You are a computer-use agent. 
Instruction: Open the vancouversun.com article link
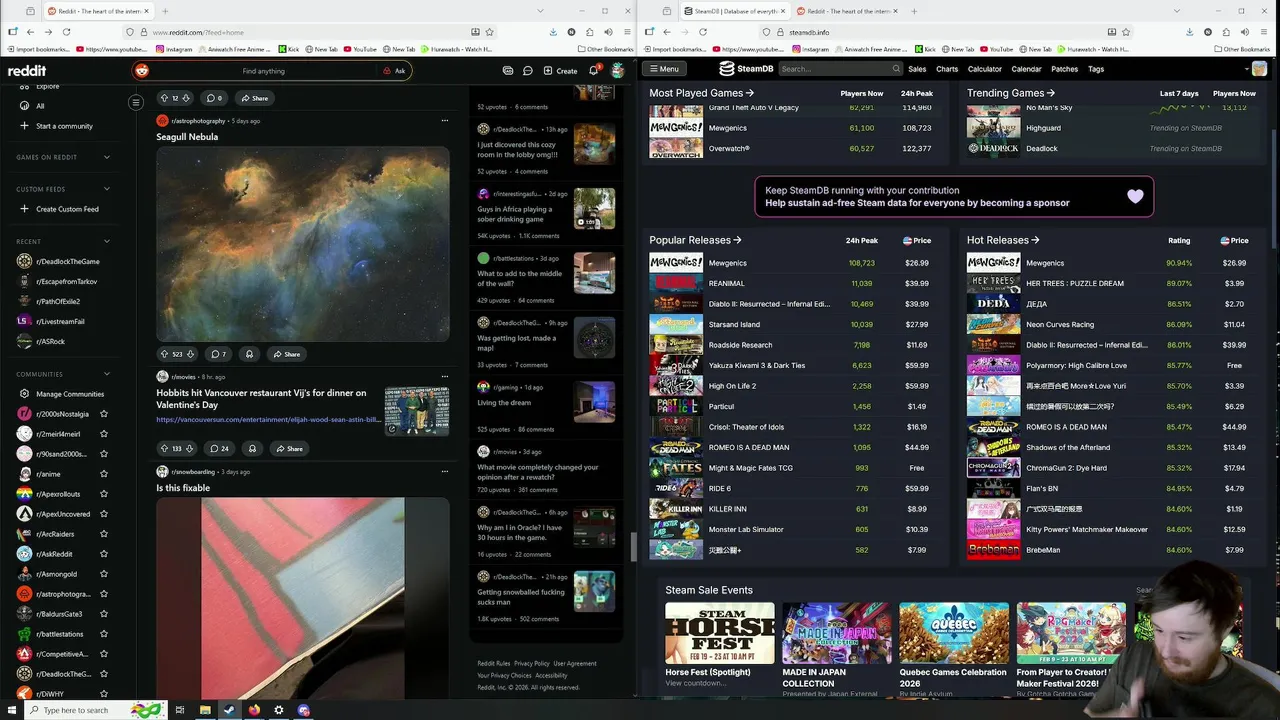click(268, 420)
